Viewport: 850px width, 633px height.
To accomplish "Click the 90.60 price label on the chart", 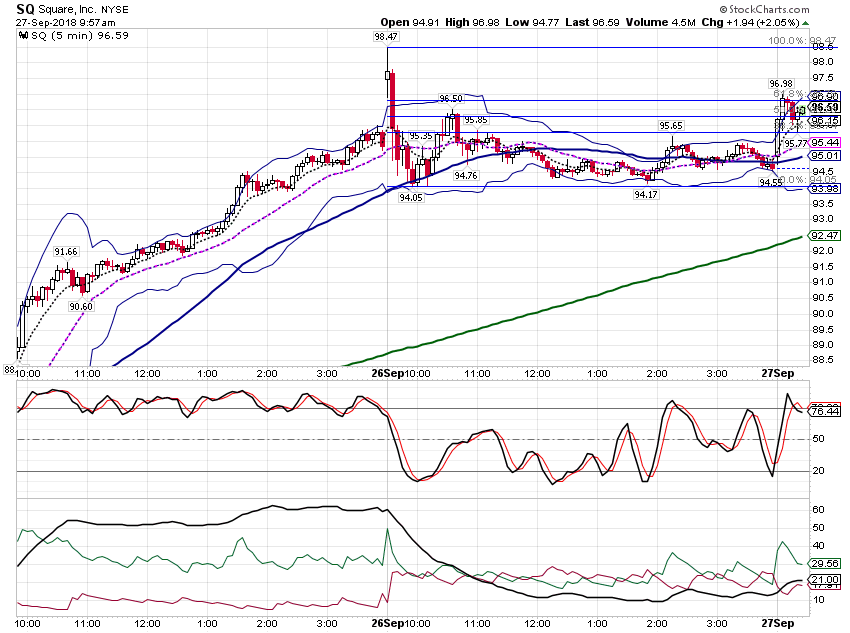I will (81, 307).
